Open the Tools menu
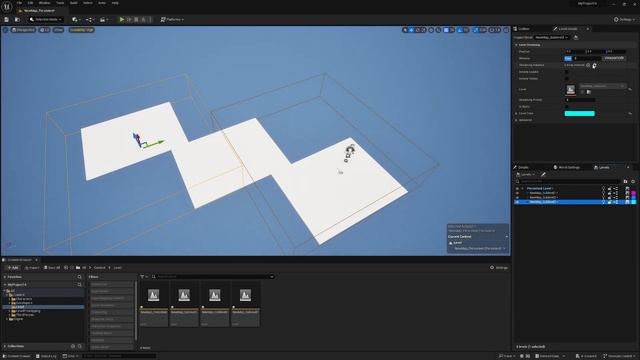The image size is (640, 360). click(60, 3)
